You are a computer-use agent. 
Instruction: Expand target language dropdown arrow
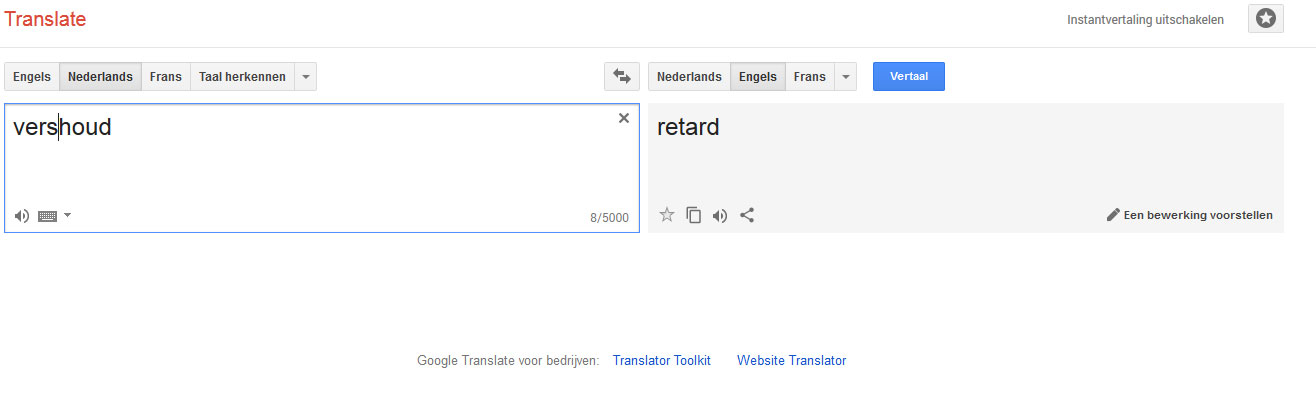tap(846, 76)
